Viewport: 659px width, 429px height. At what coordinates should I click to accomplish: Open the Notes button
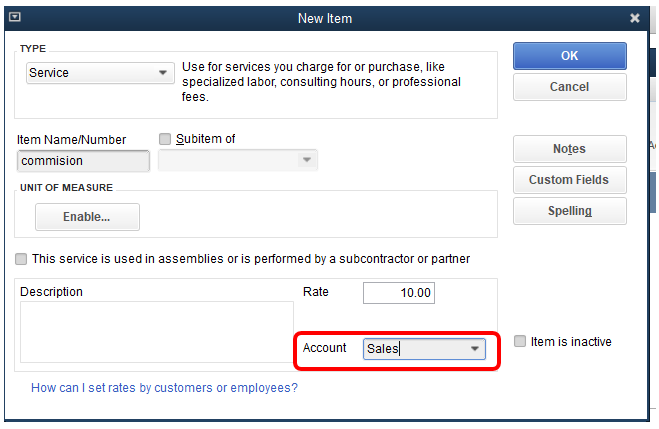(x=569, y=149)
